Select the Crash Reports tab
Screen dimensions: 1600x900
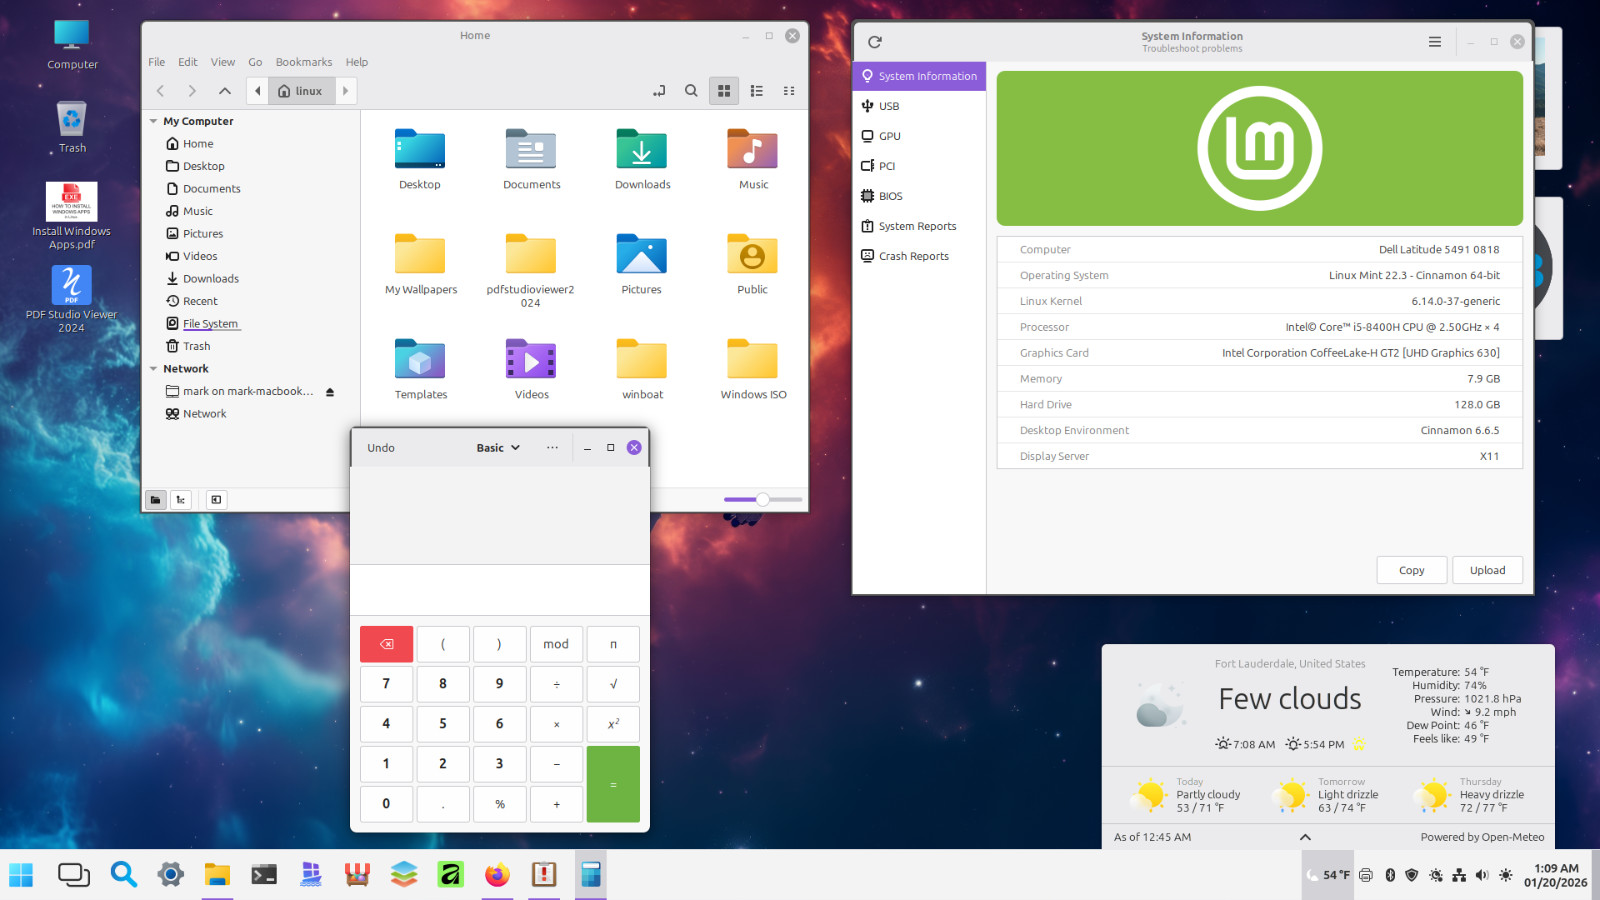pyautogui.click(x=919, y=256)
